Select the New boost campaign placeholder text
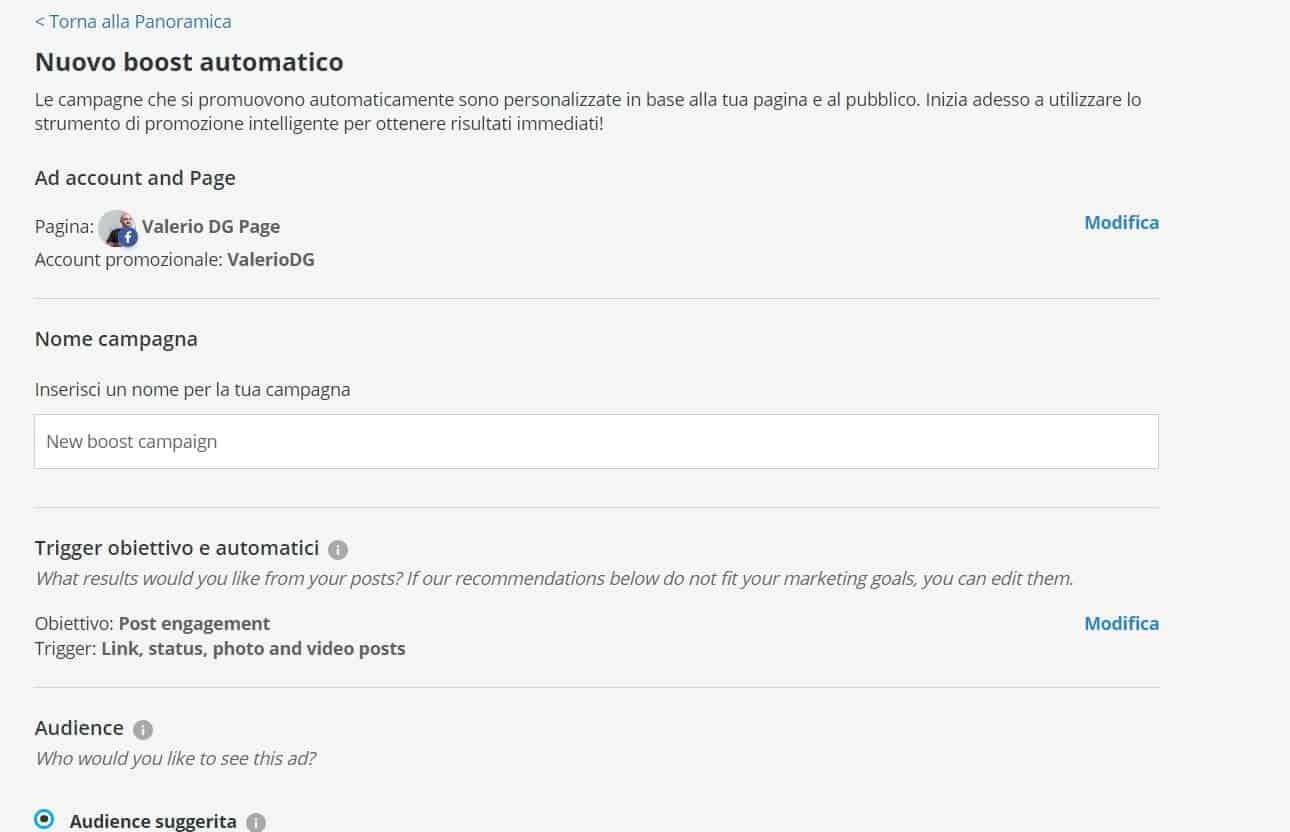Image resolution: width=1290 pixels, height=832 pixels. click(x=131, y=441)
